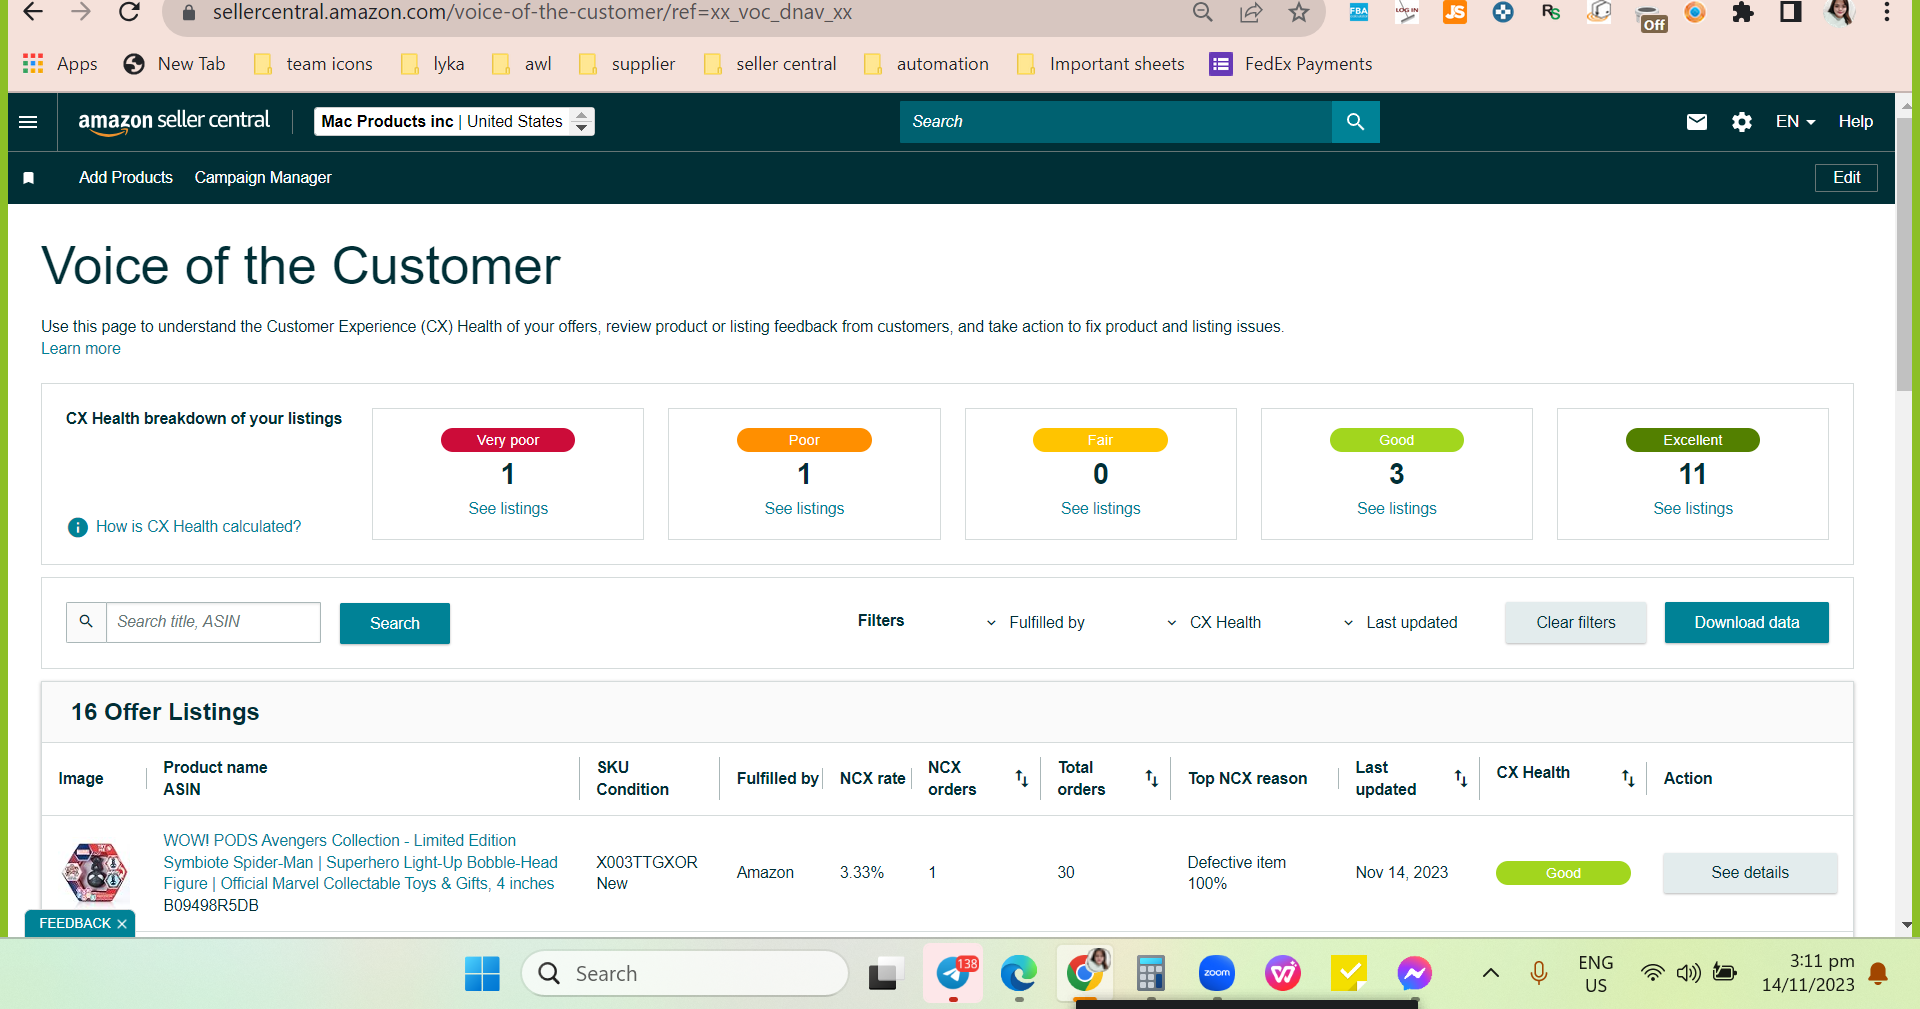Open Microsoft Edge from the taskbar
Image resolution: width=1920 pixels, height=1009 pixels.
pyautogui.click(x=1019, y=973)
